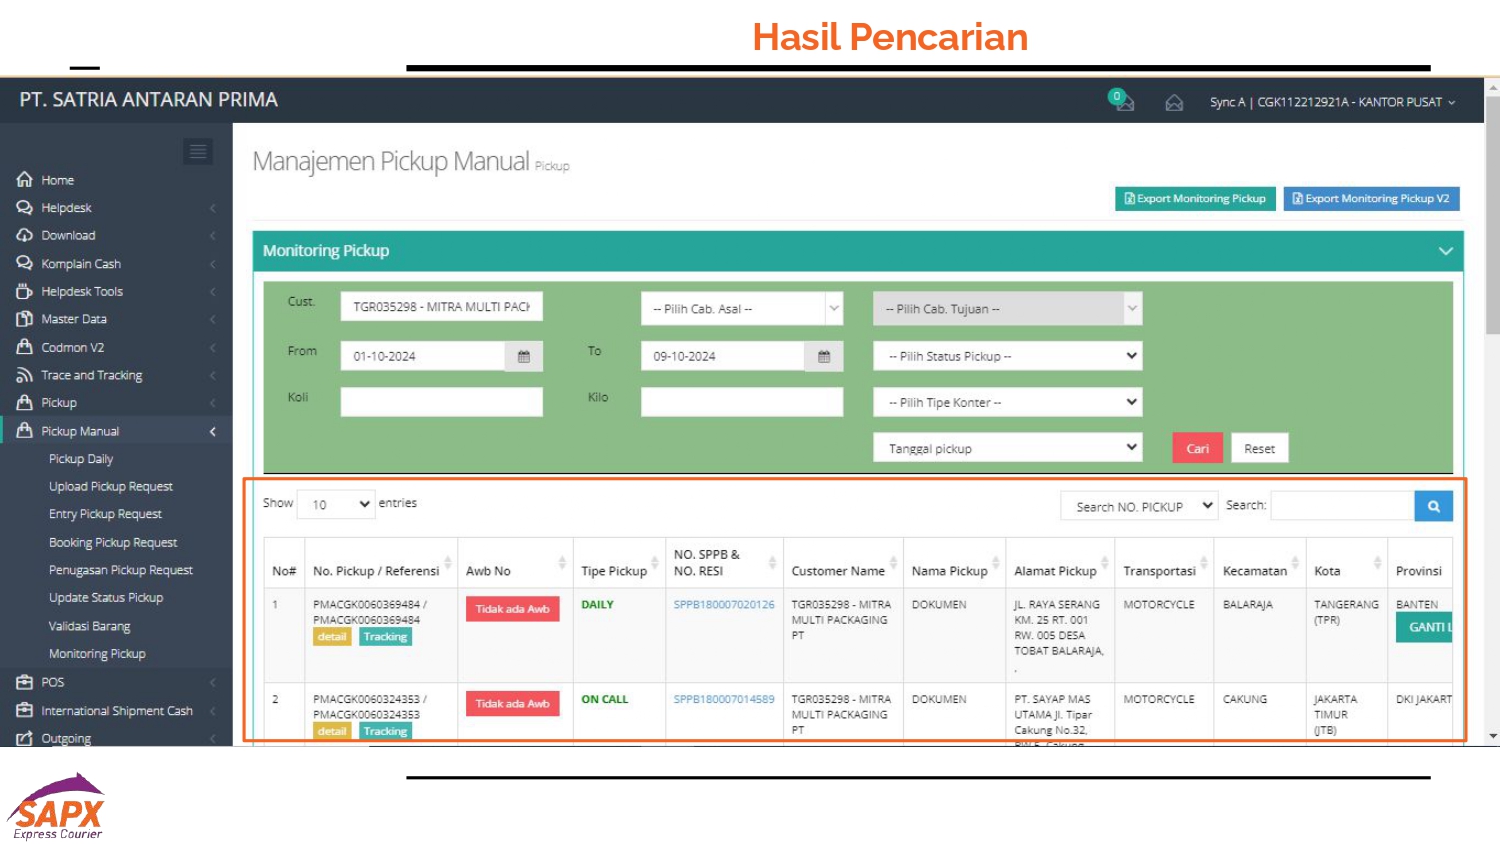Image resolution: width=1500 pixels, height=844 pixels.
Task: Open the Pilih Cab. Tujuan dropdown
Action: pos(1007,309)
